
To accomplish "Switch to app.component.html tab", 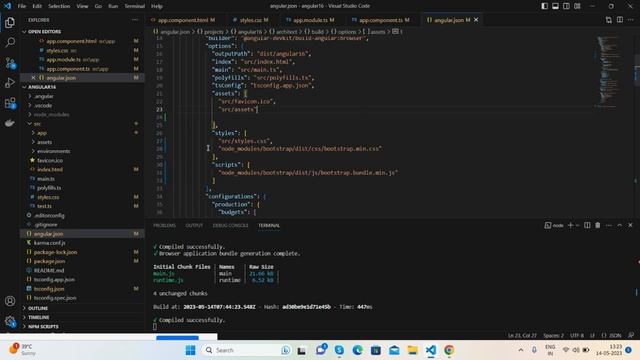I will pyautogui.click(x=183, y=20).
